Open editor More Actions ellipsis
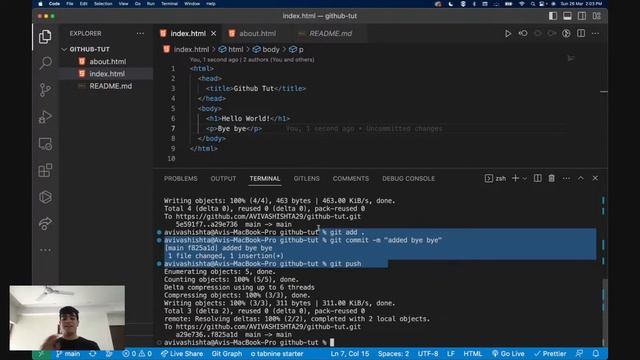The width and height of the screenshot is (640, 360). (x=596, y=33)
